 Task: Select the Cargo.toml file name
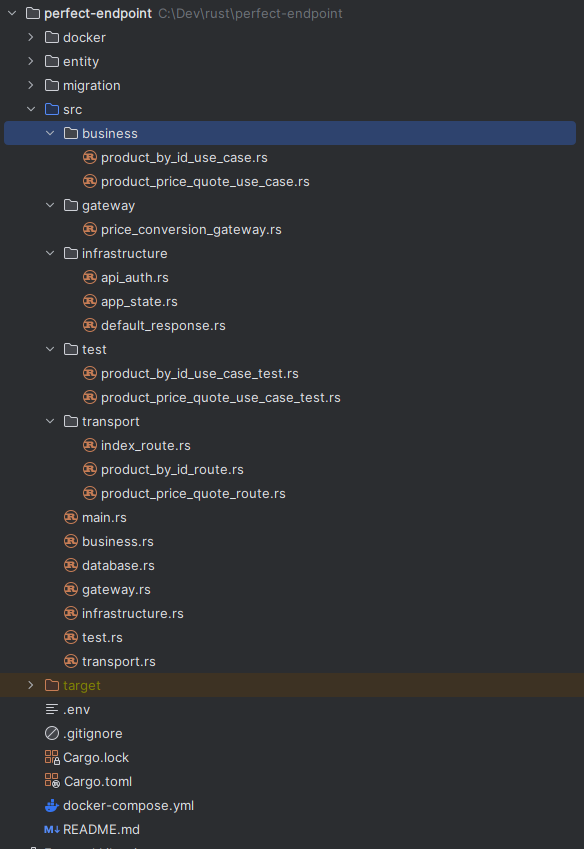pos(98,781)
